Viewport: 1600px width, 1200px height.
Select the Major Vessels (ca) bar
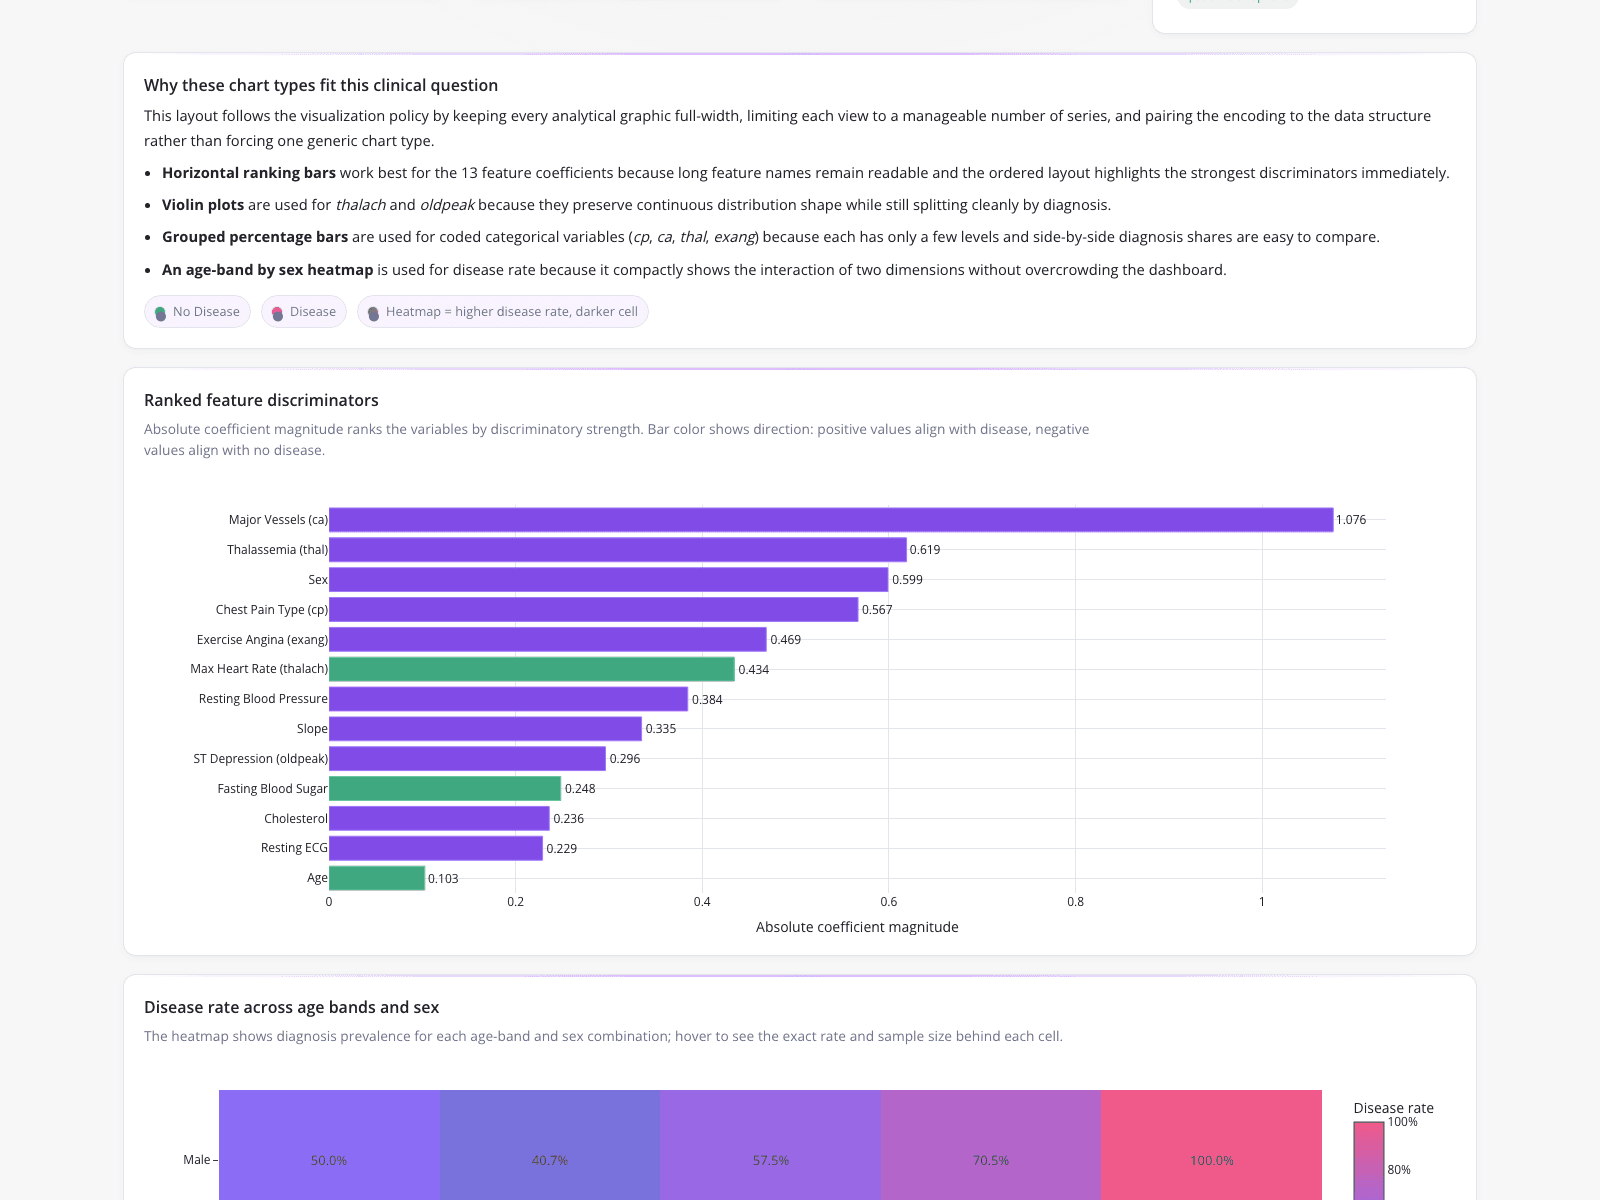(x=831, y=520)
